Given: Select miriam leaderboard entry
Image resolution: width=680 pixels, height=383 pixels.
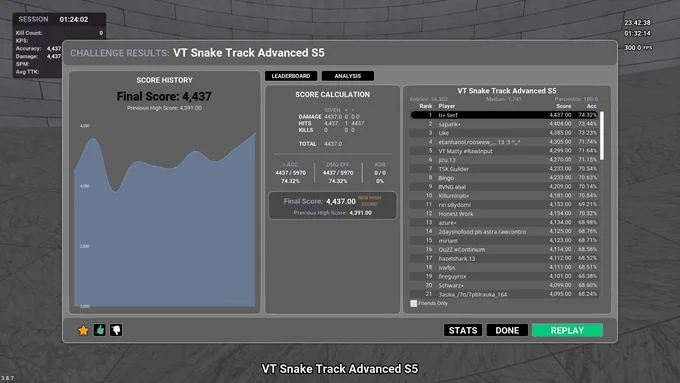Looking at the screenshot, I should coord(504,241).
